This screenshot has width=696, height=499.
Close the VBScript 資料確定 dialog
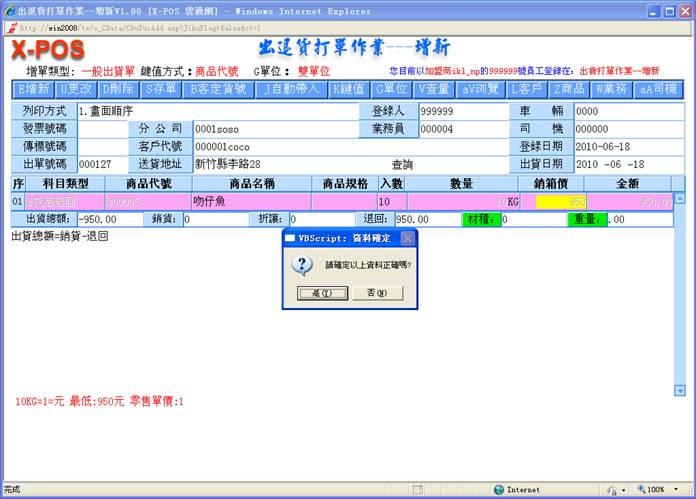click(407, 239)
